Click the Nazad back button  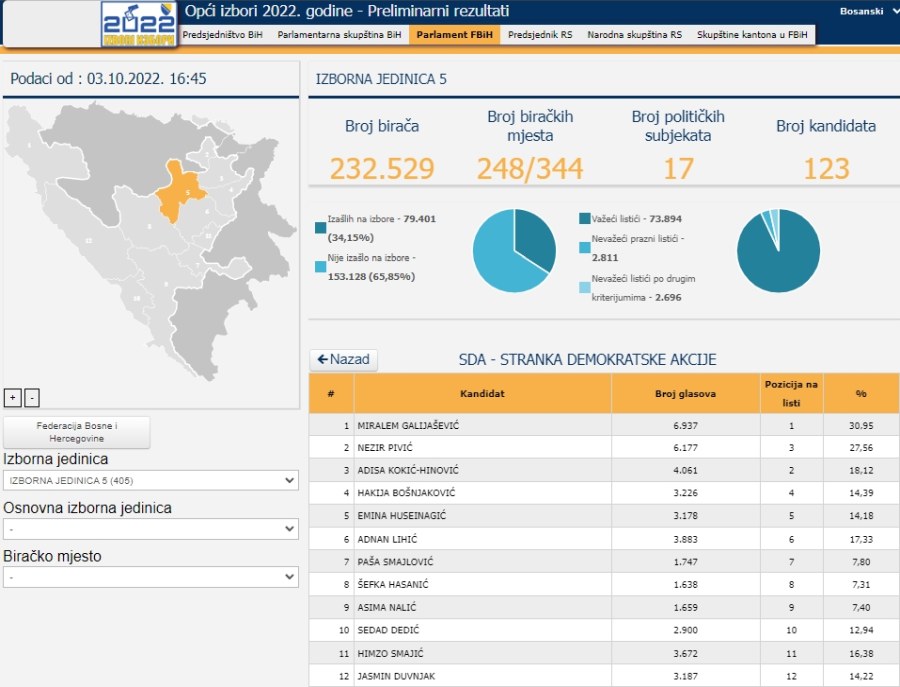(343, 360)
